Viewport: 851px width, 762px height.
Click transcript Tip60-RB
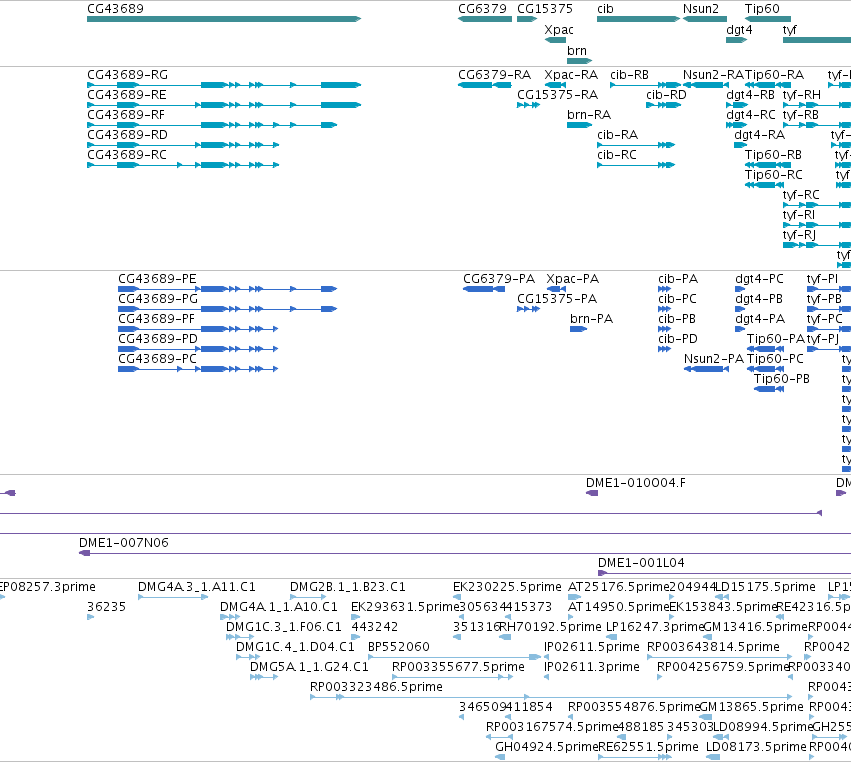(x=768, y=165)
